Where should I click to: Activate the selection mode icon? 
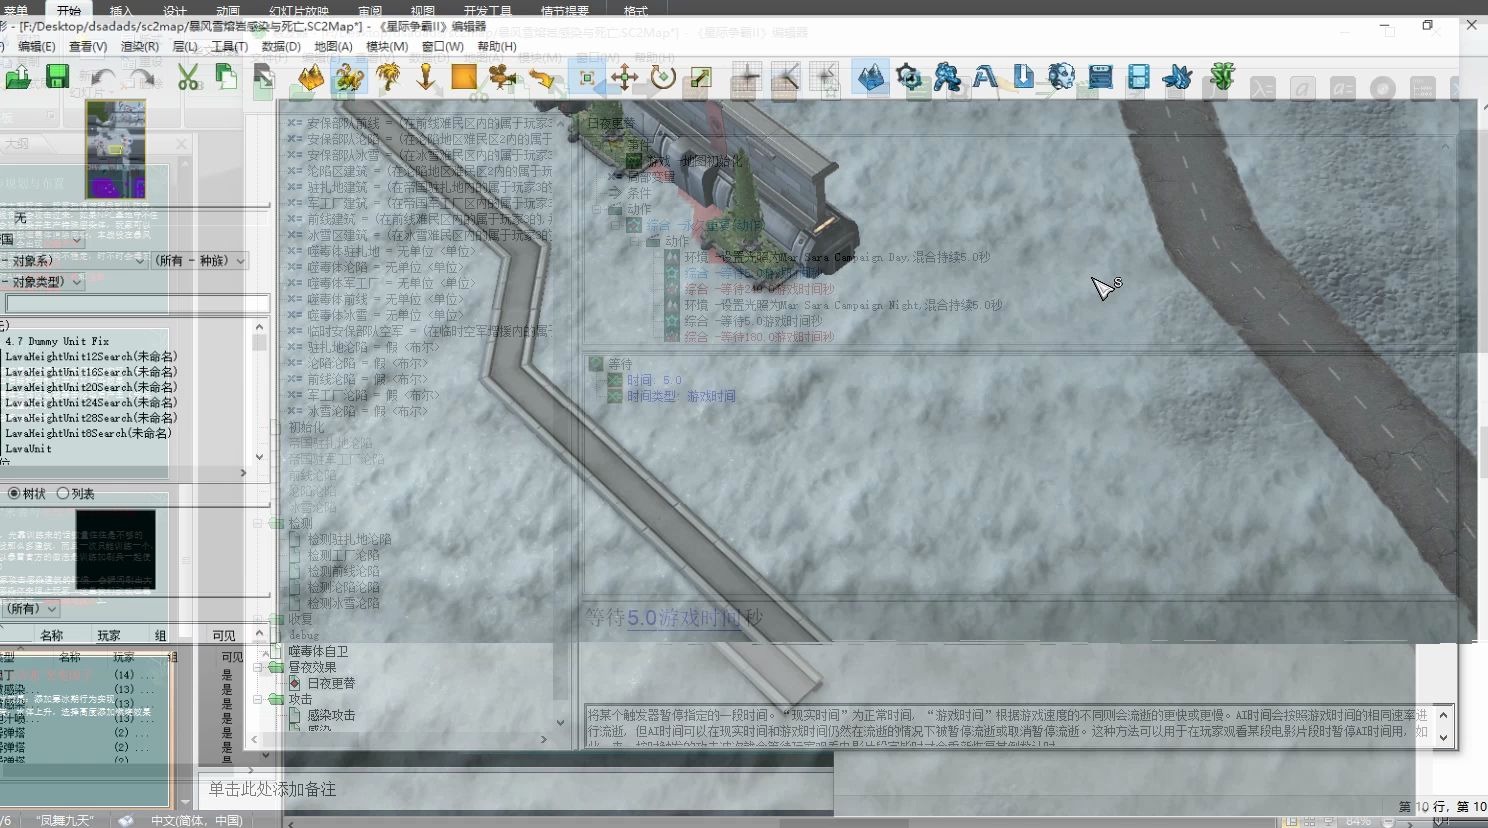coord(587,77)
